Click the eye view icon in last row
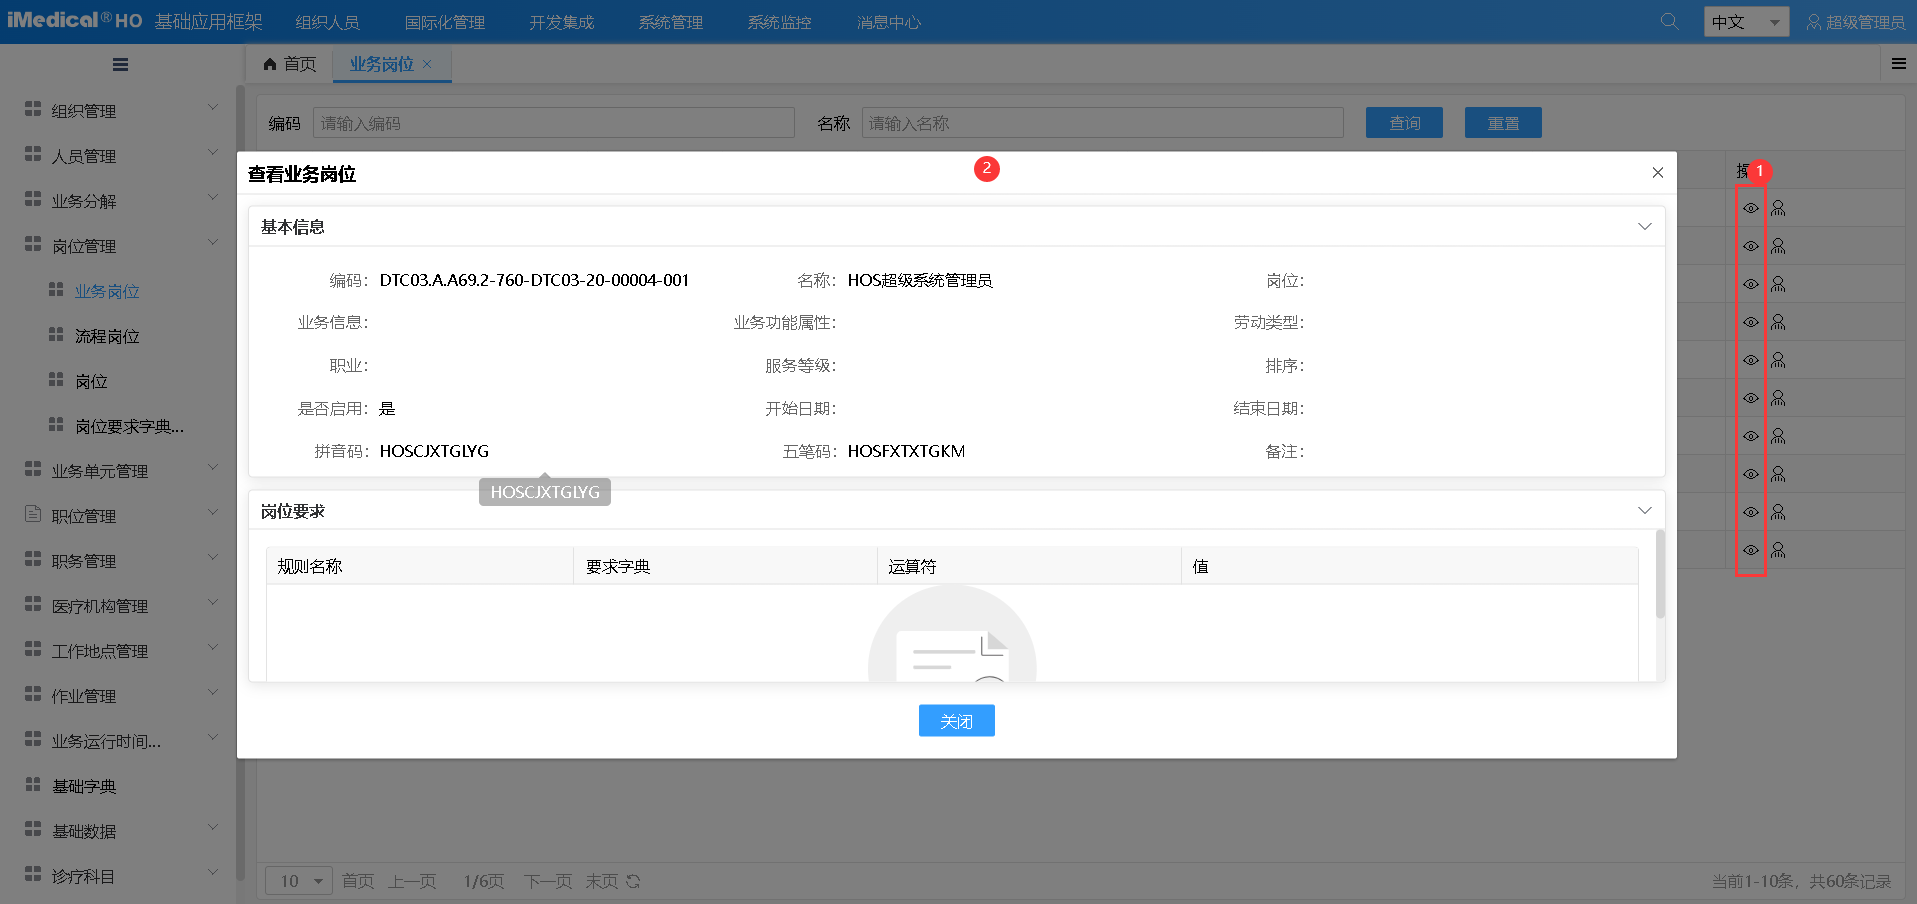 click(1751, 550)
